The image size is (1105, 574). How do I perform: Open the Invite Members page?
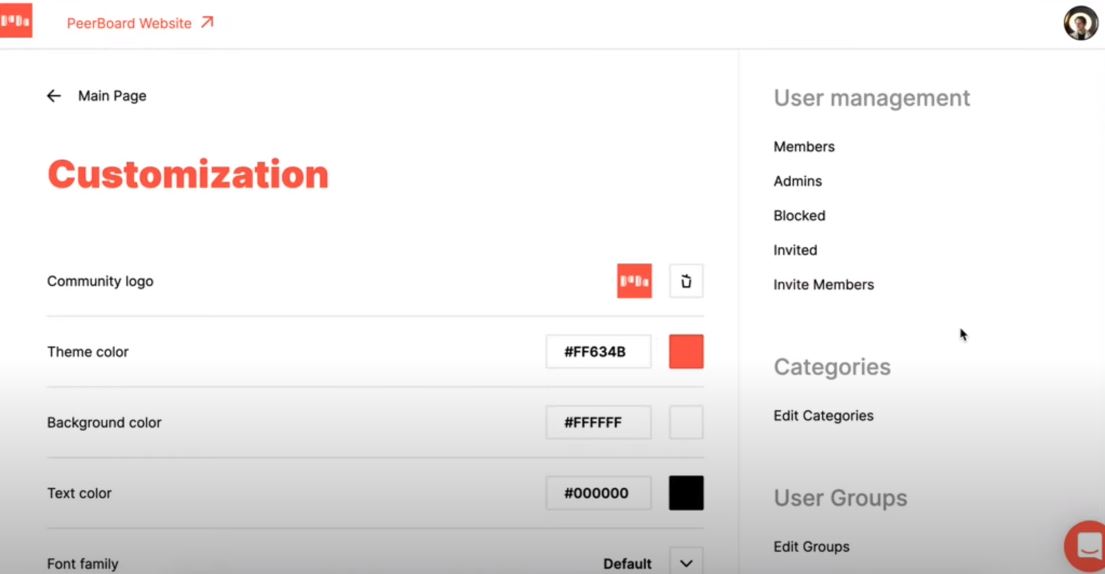[x=823, y=285]
